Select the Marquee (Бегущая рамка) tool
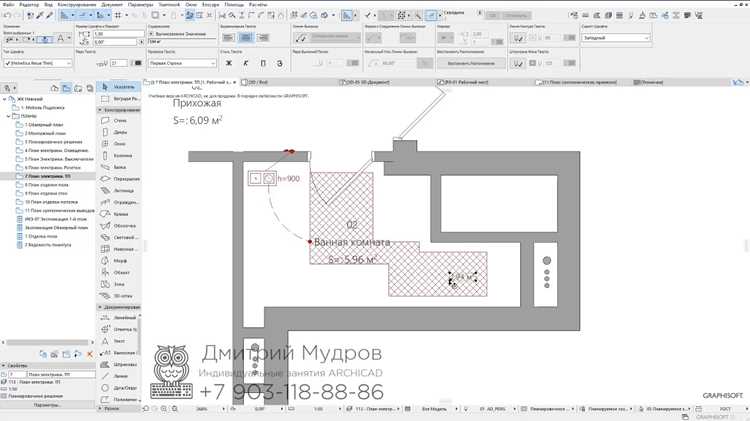 pos(119,99)
